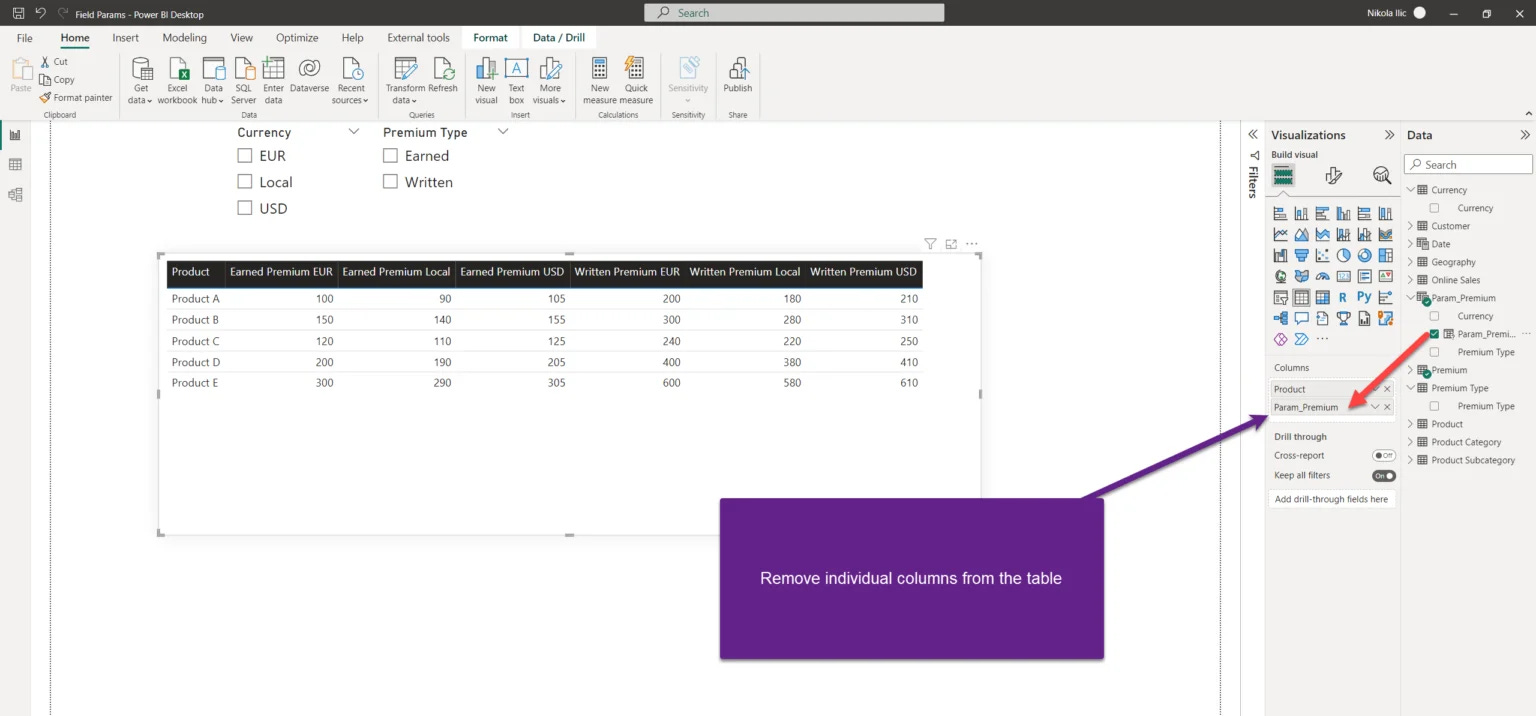Expand the Geography table in Data pane
This screenshot has height=716, width=1536.
(x=1411, y=262)
